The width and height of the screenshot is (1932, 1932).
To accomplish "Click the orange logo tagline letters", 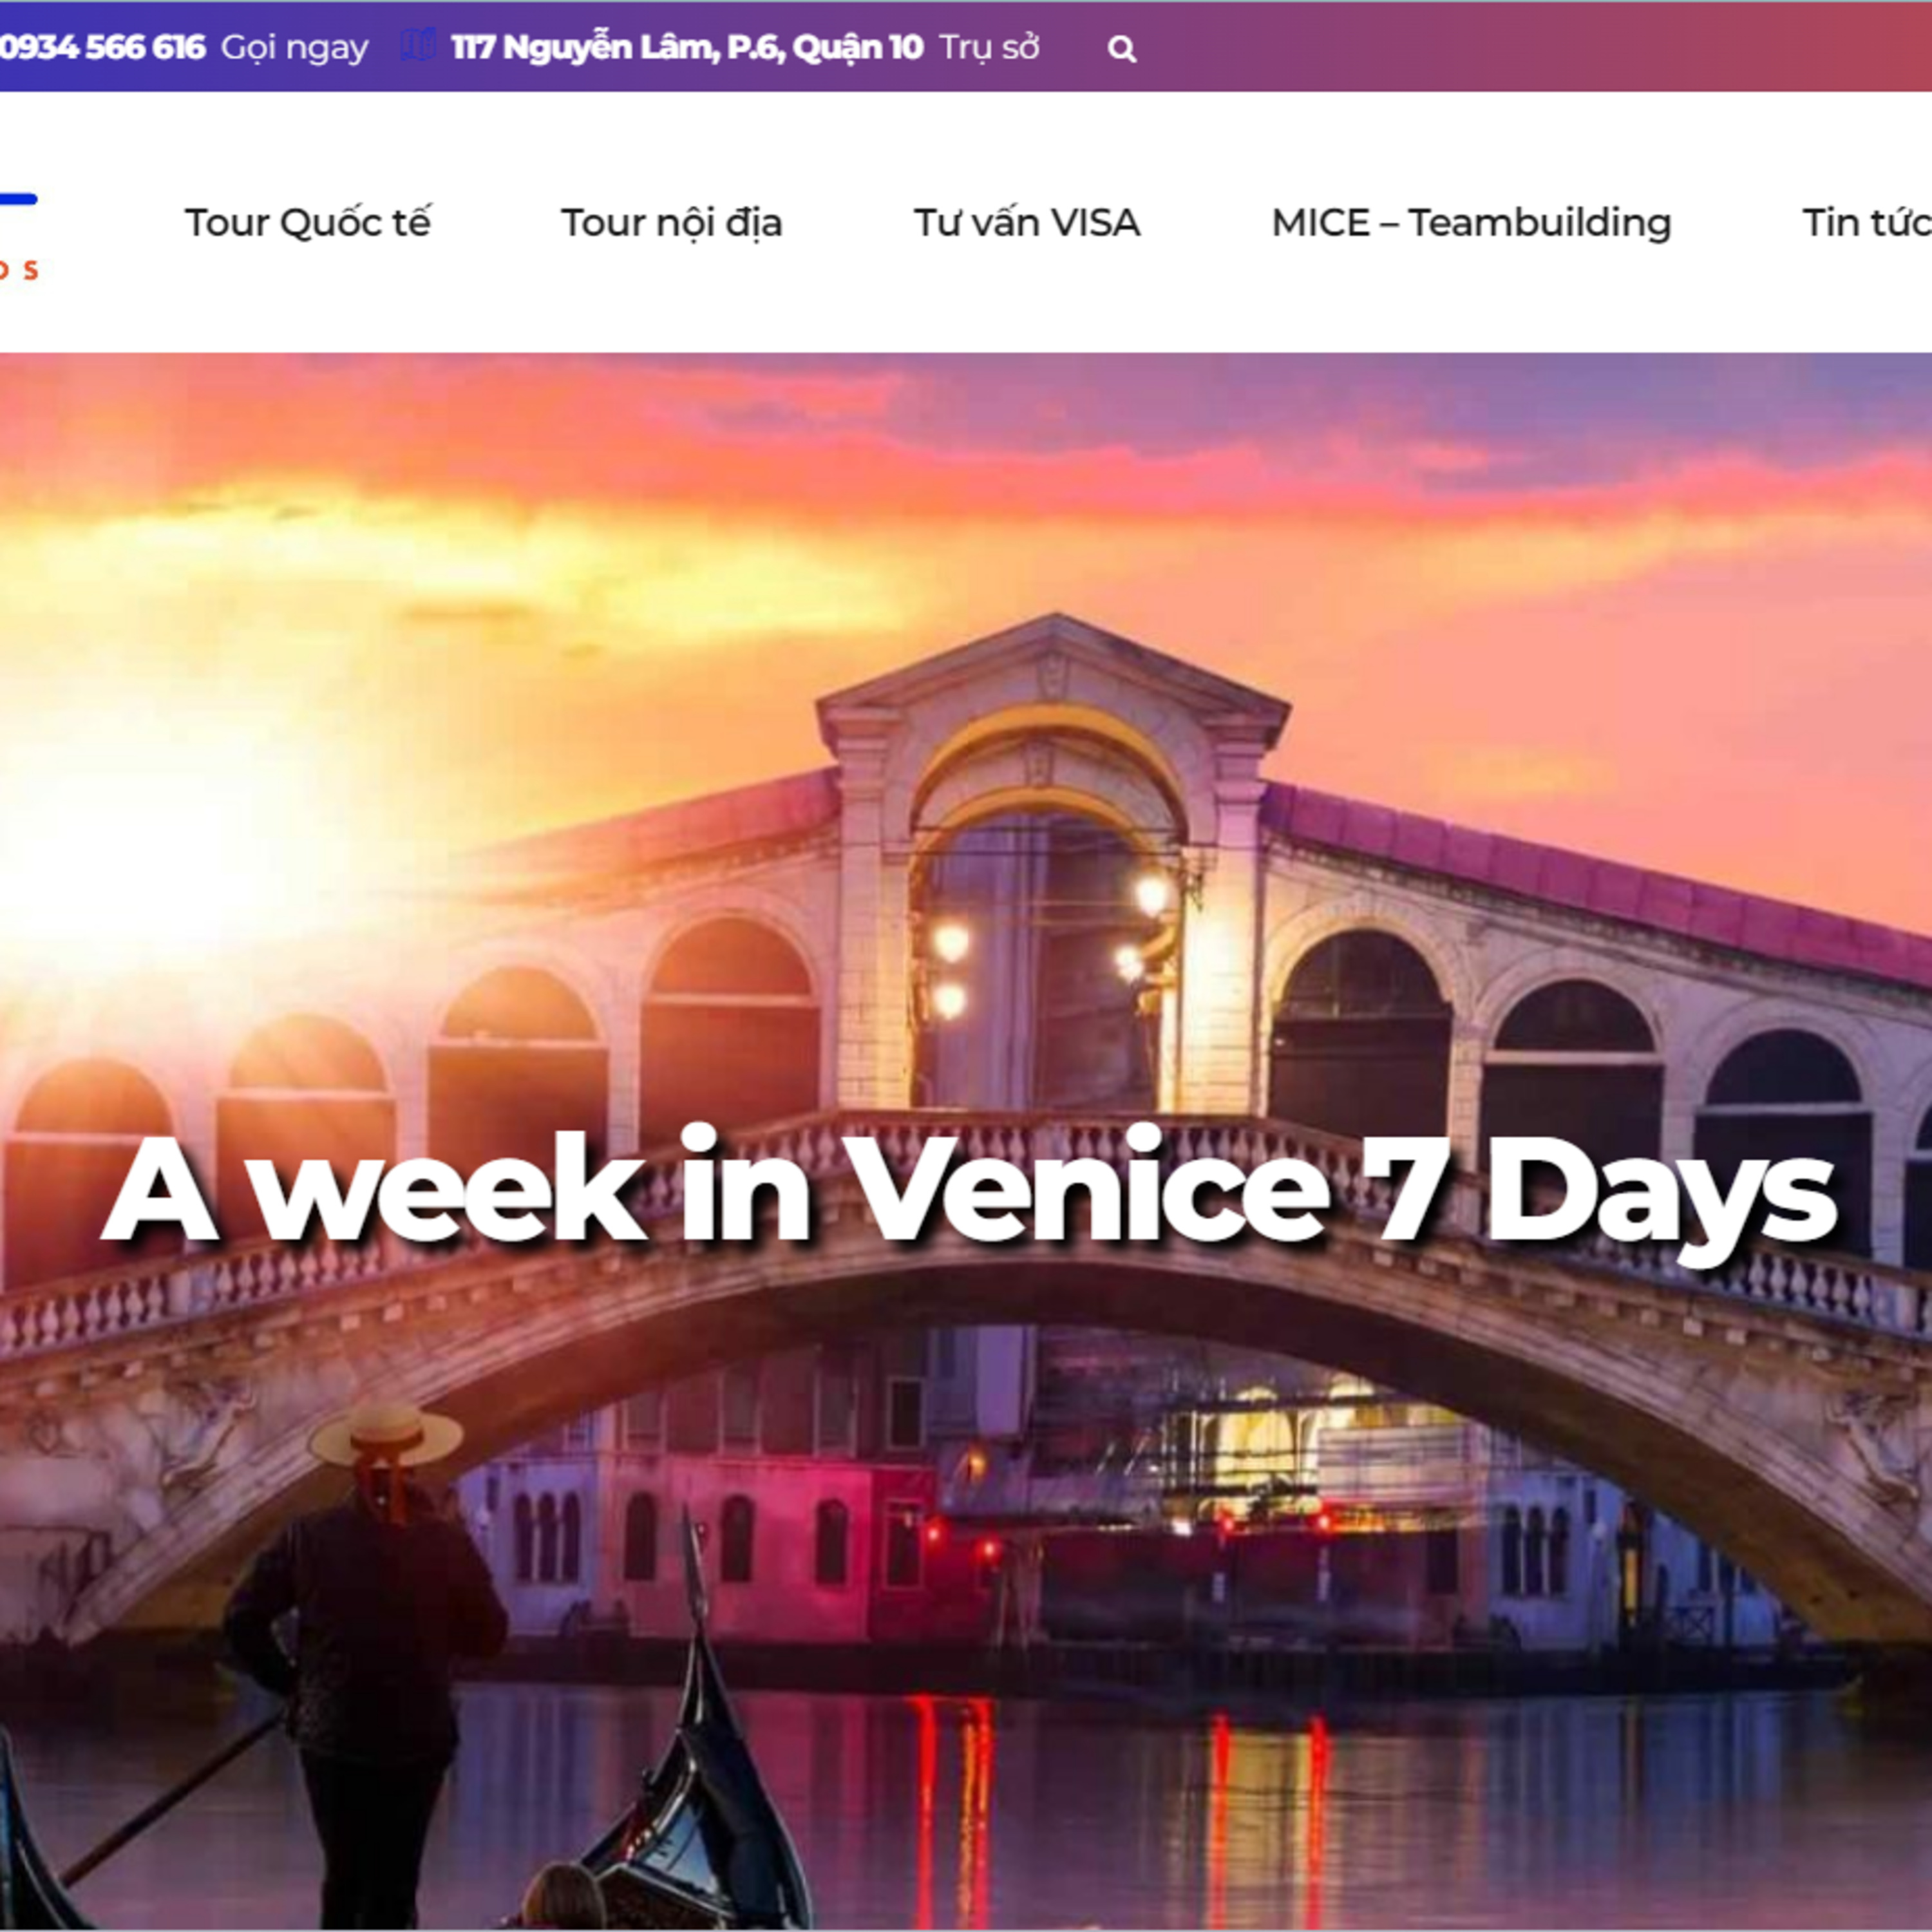I will [18, 270].
